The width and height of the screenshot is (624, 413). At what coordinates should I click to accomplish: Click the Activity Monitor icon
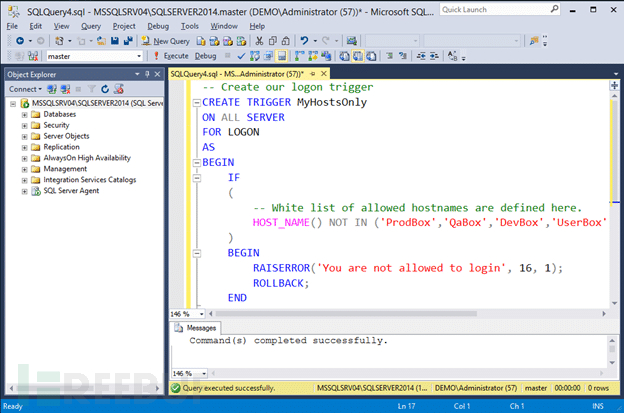pyautogui.click(x=351, y=41)
